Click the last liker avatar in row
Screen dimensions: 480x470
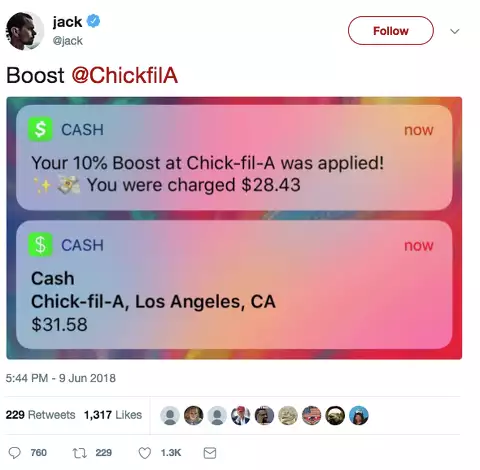click(x=359, y=416)
